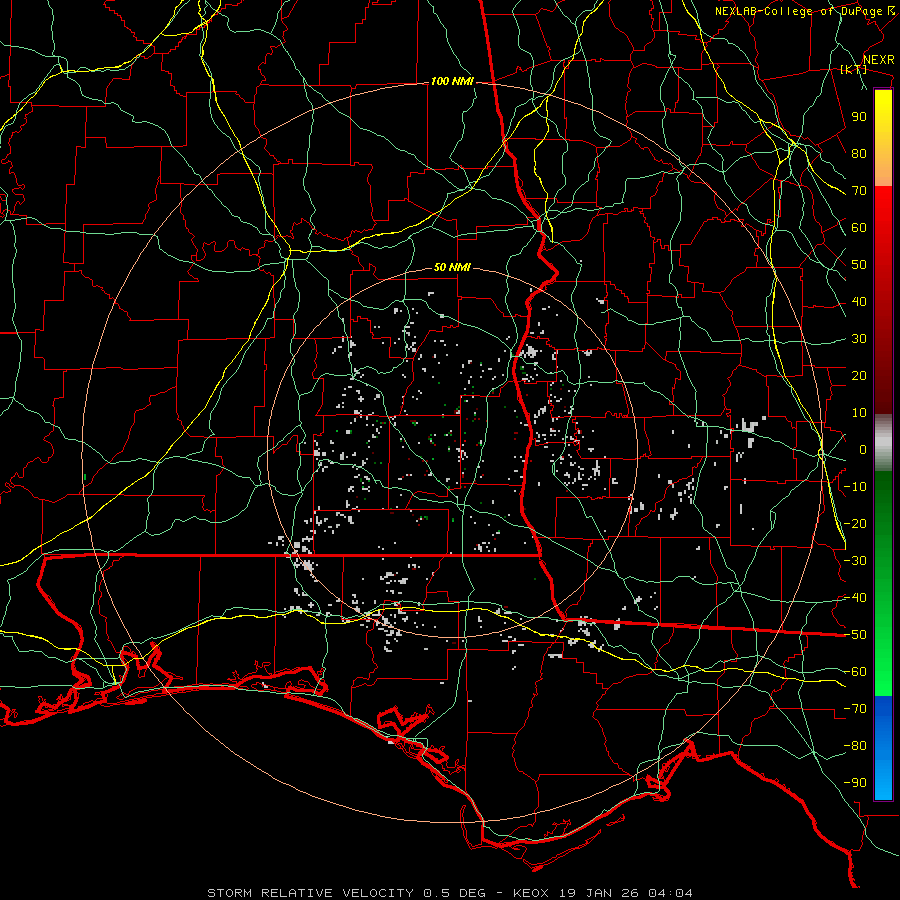Click the 80 value on the velocity scale
The height and width of the screenshot is (900, 900).
(859, 154)
